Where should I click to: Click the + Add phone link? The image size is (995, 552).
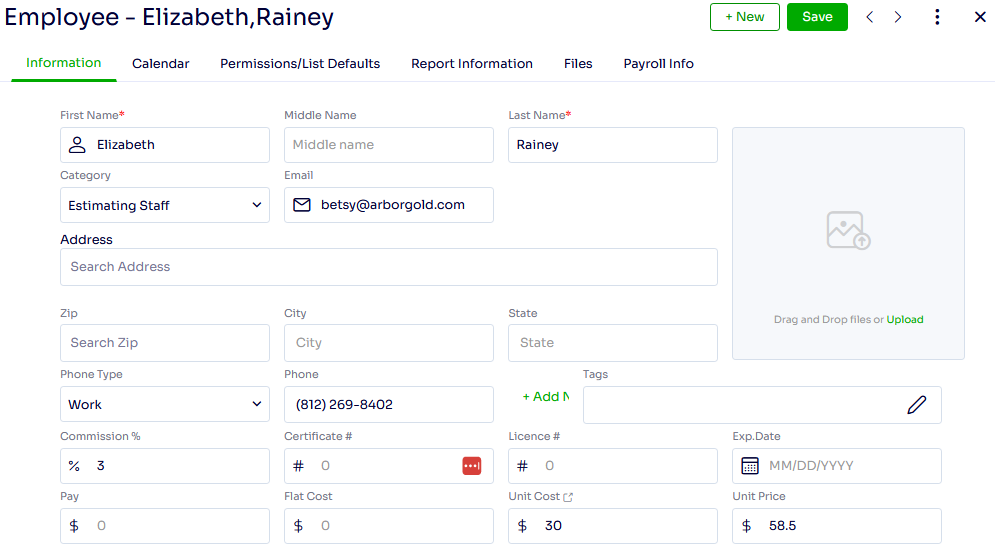click(x=546, y=397)
